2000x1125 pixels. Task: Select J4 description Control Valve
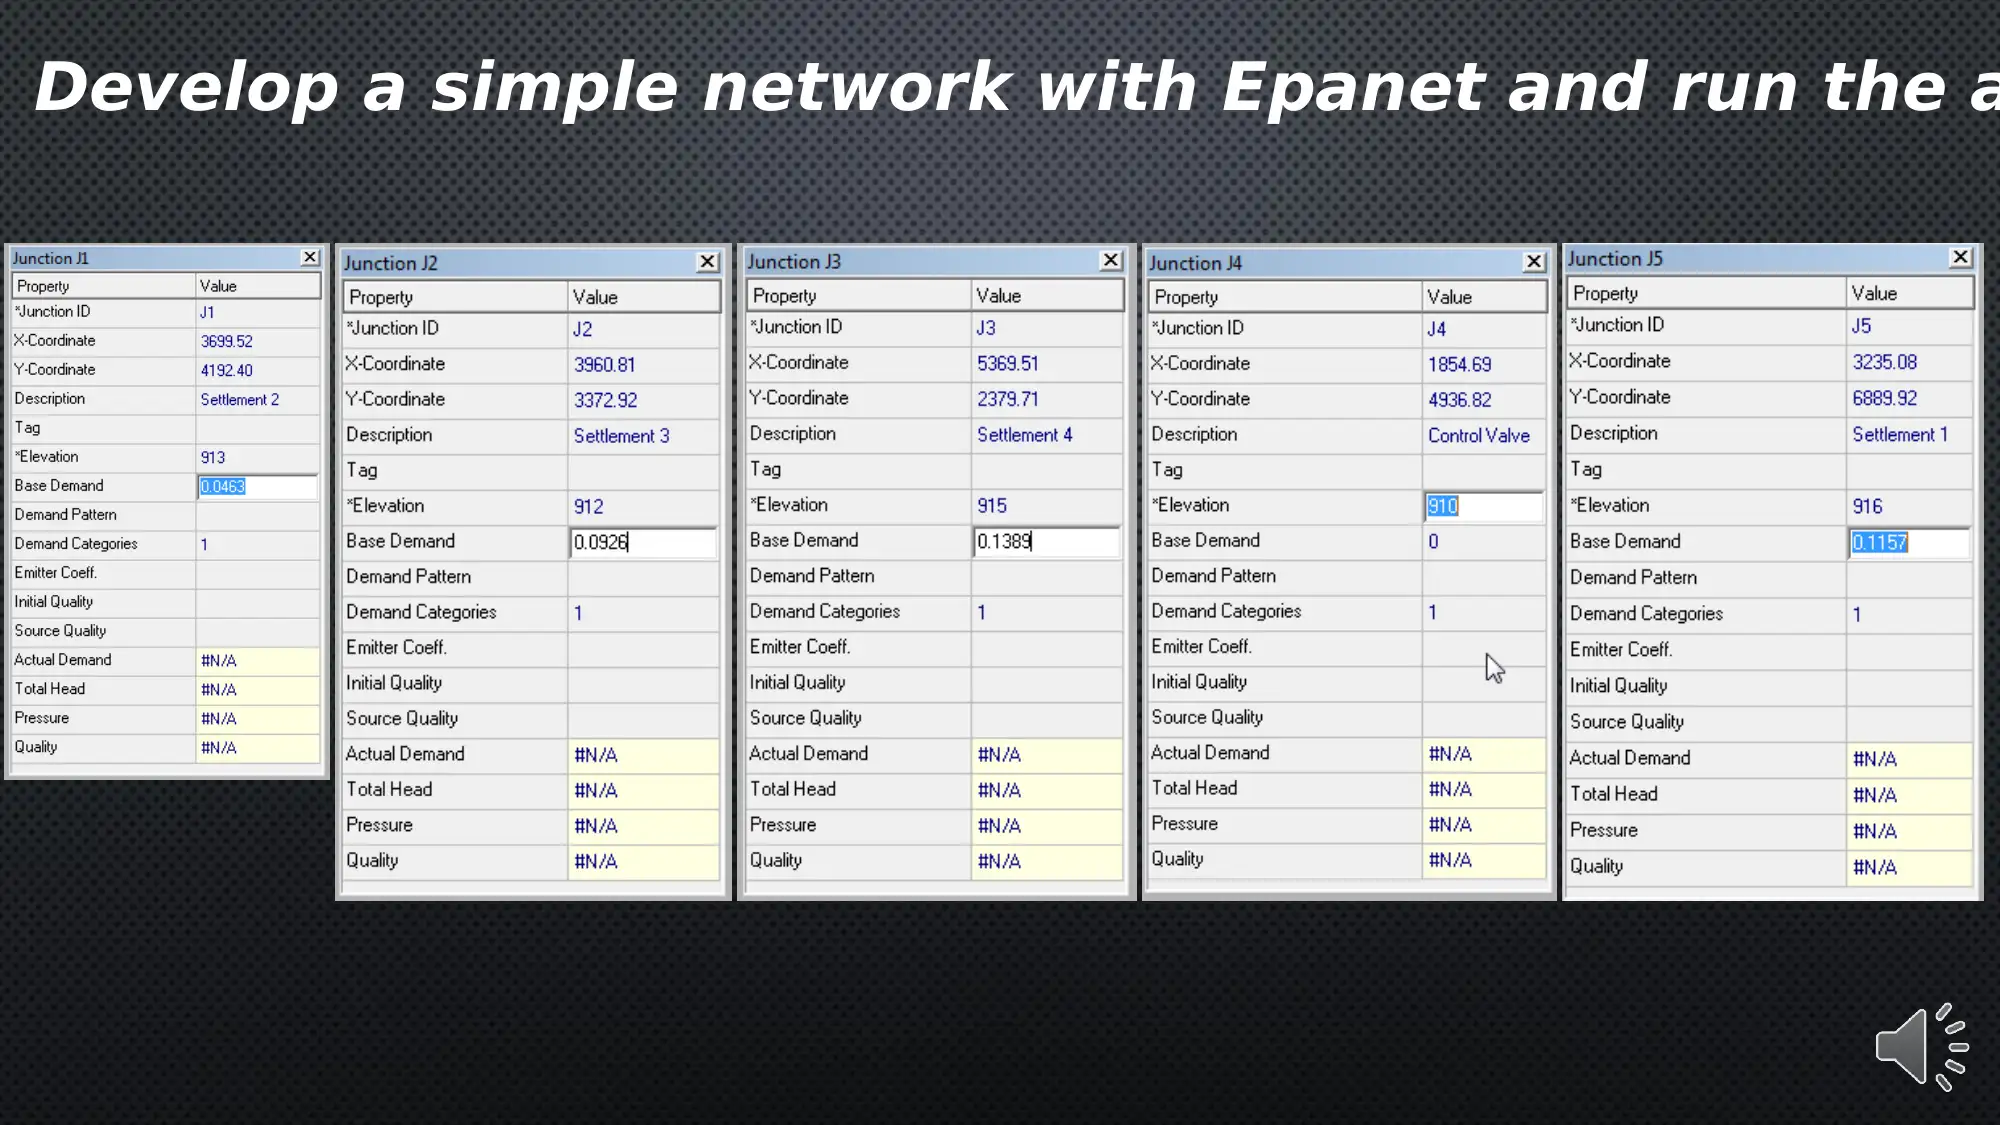[1479, 436]
